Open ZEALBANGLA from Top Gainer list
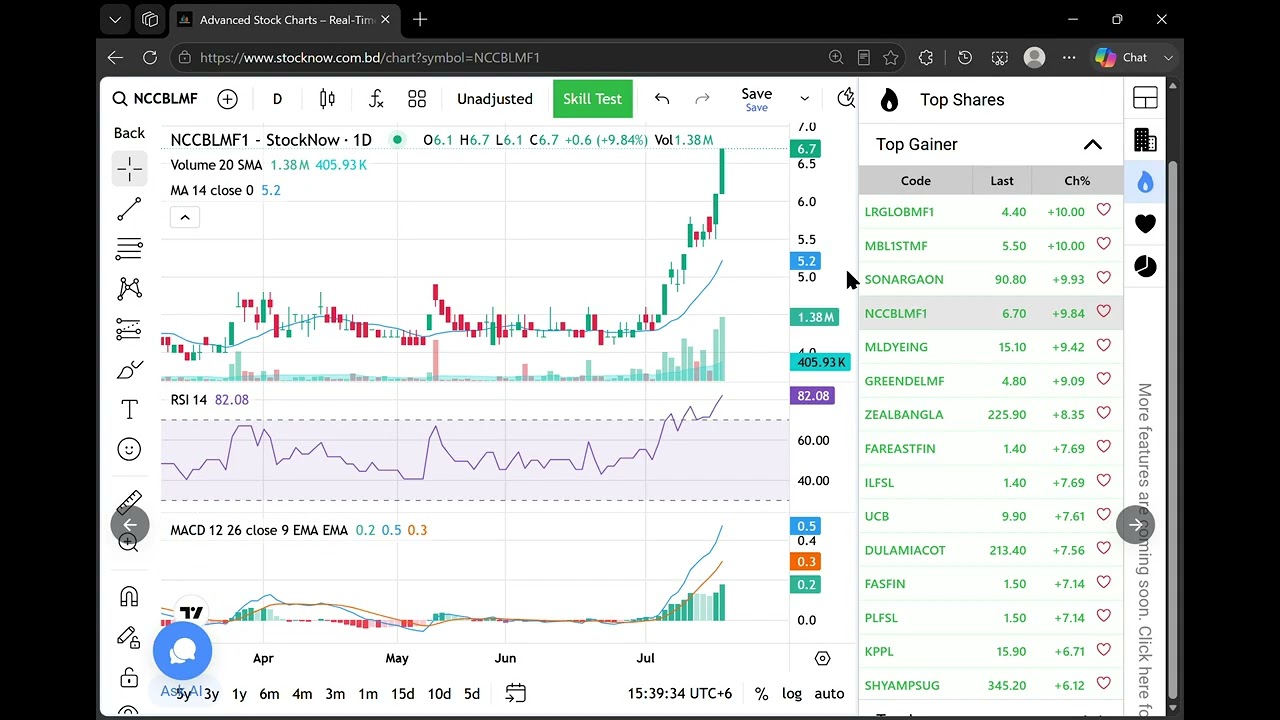Viewport: 1280px width, 720px height. pos(904,415)
